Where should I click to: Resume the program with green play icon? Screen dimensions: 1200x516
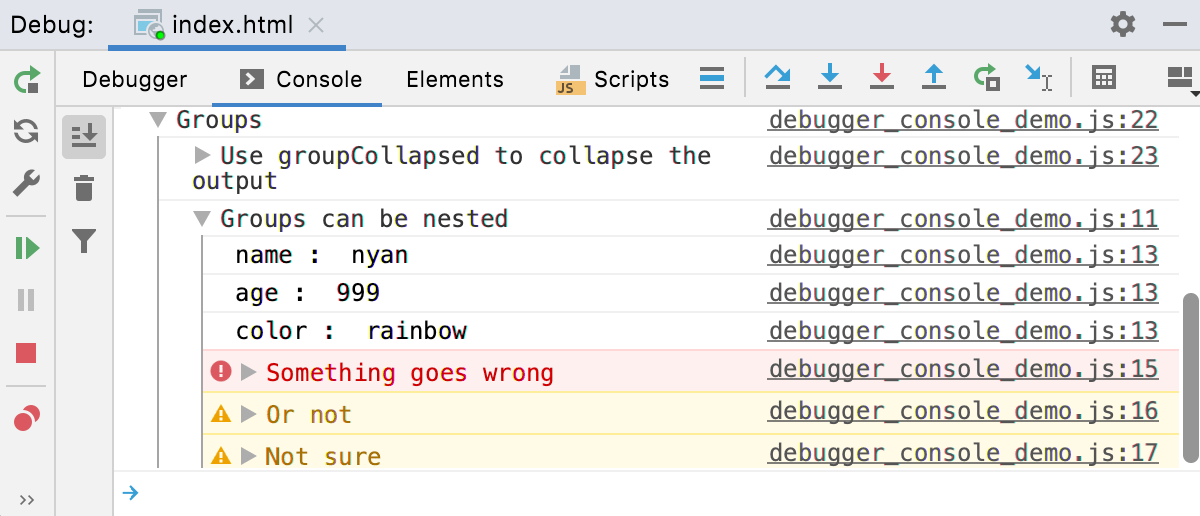[27, 247]
